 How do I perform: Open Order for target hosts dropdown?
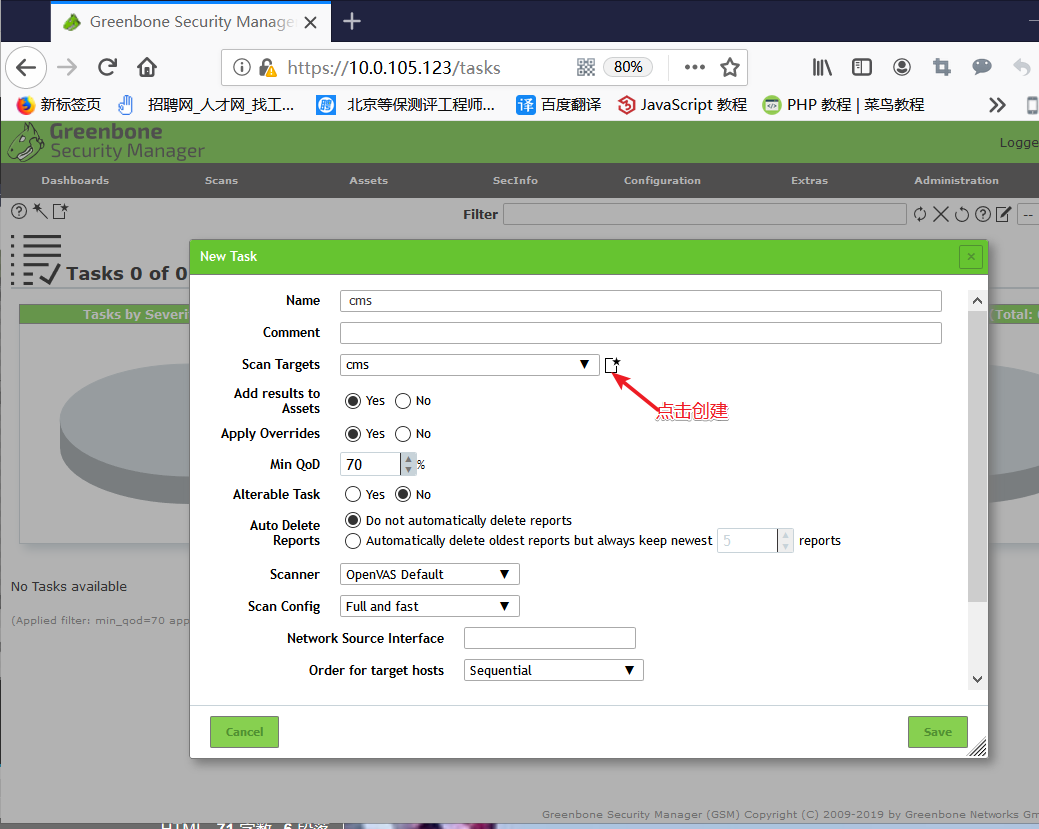coord(553,670)
